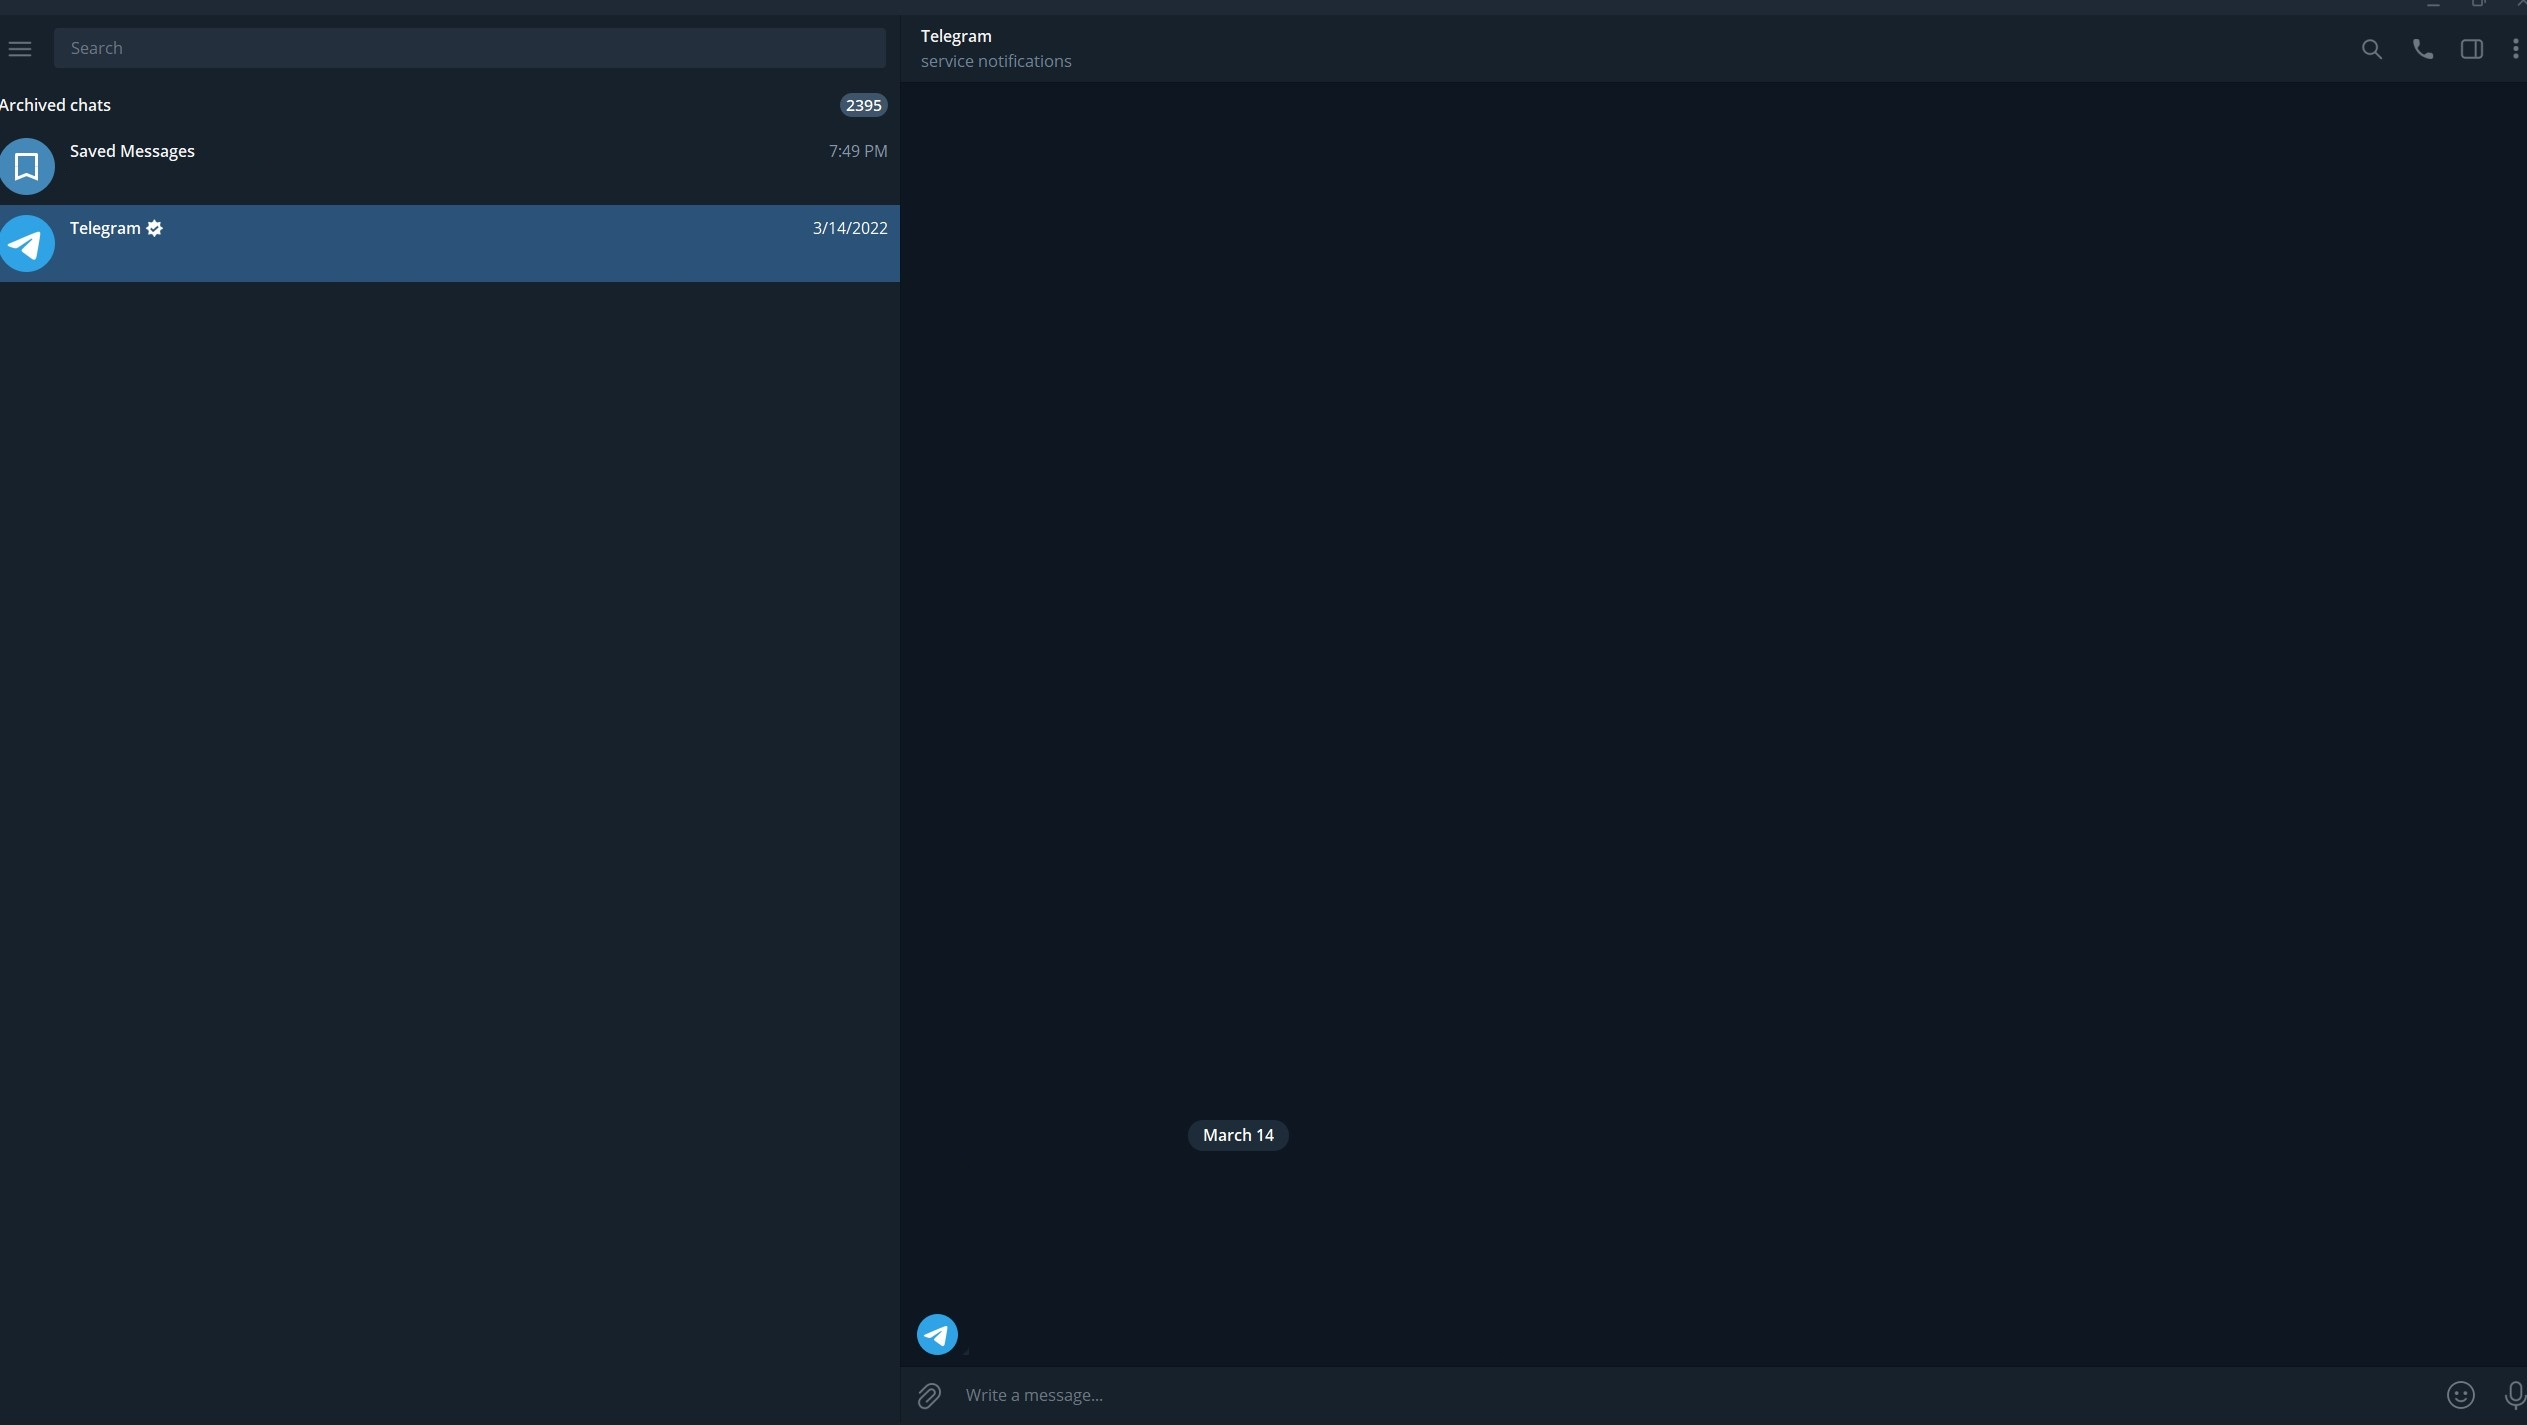Image resolution: width=2527 pixels, height=1425 pixels.
Task: Click the service notifications subtitle
Action: point(996,61)
